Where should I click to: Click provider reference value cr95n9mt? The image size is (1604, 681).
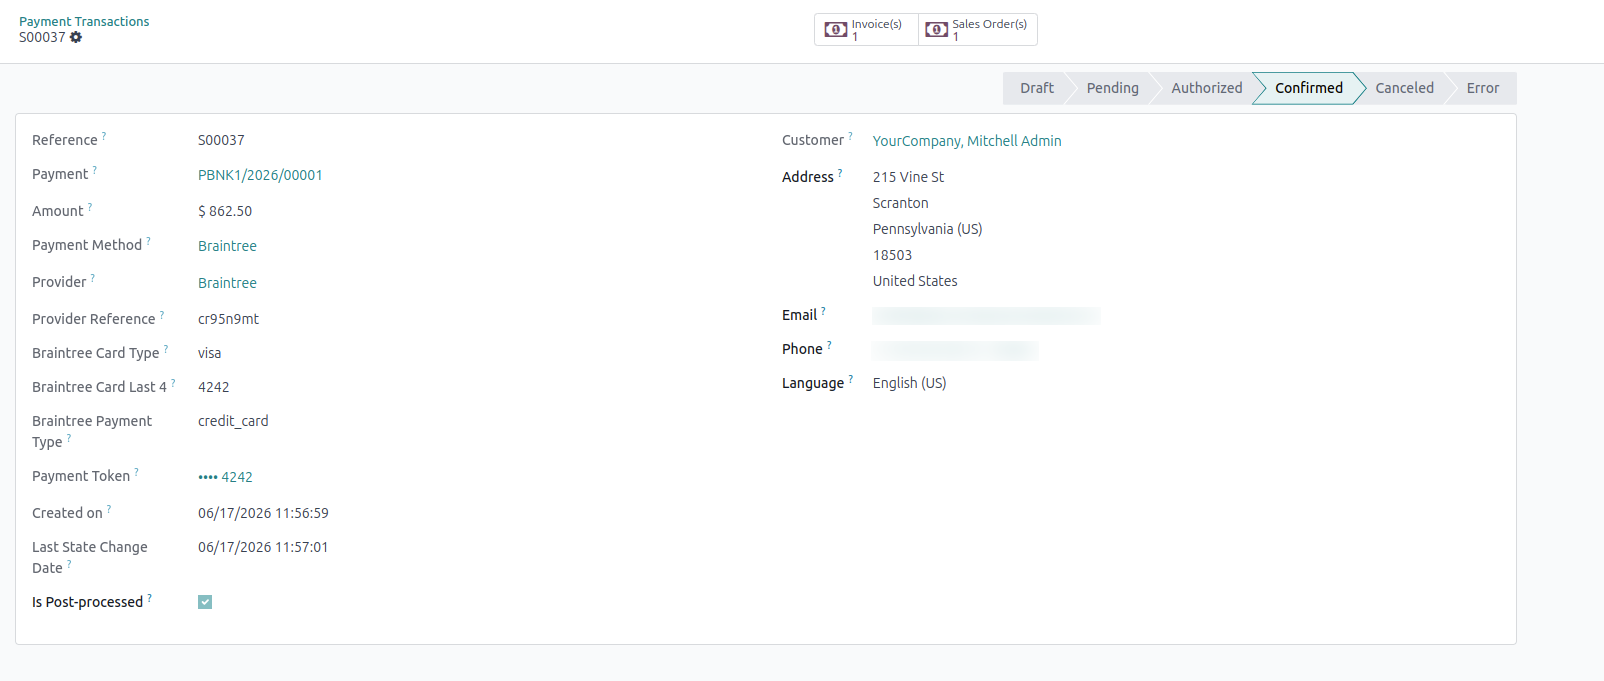coord(228,319)
